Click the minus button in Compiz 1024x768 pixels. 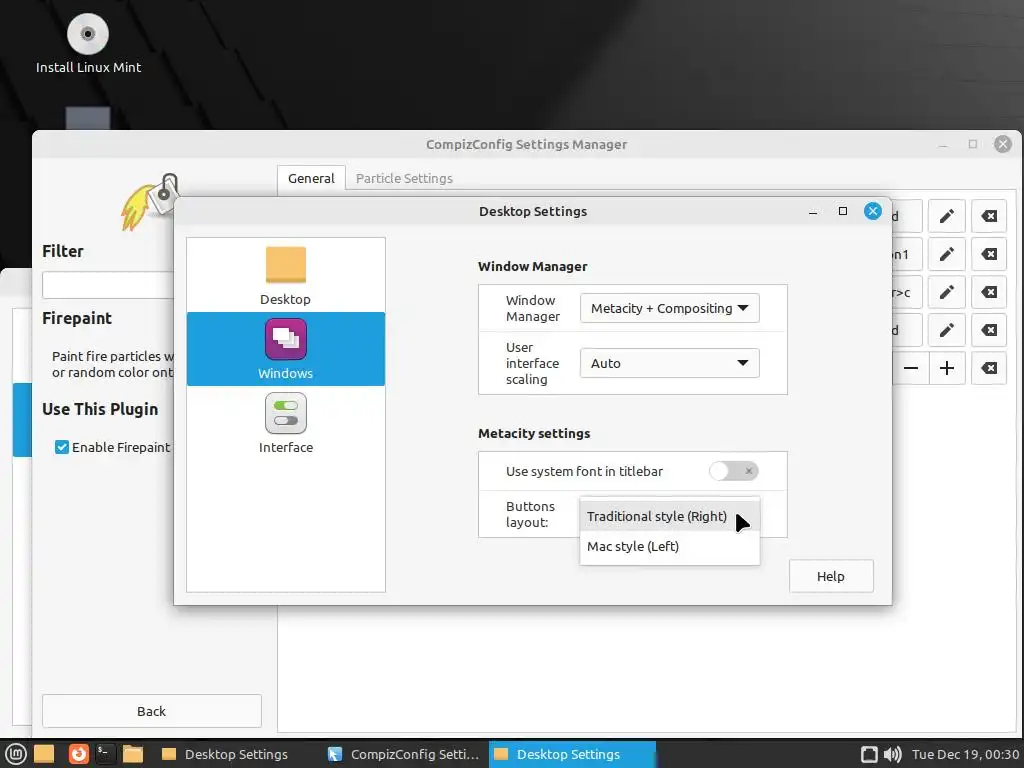point(910,368)
